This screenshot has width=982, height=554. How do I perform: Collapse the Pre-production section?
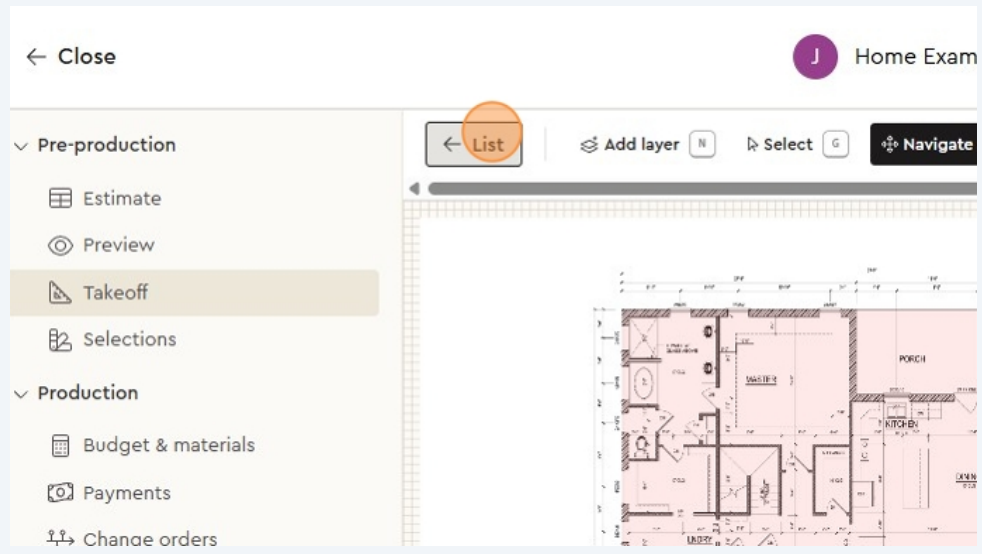coord(22,145)
